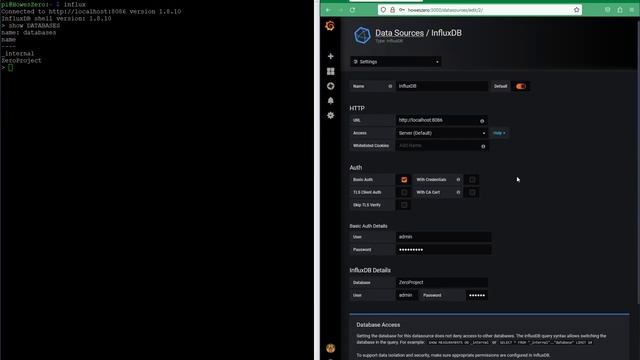
Task: Click the info icon beside Name label
Action: pos(390,86)
